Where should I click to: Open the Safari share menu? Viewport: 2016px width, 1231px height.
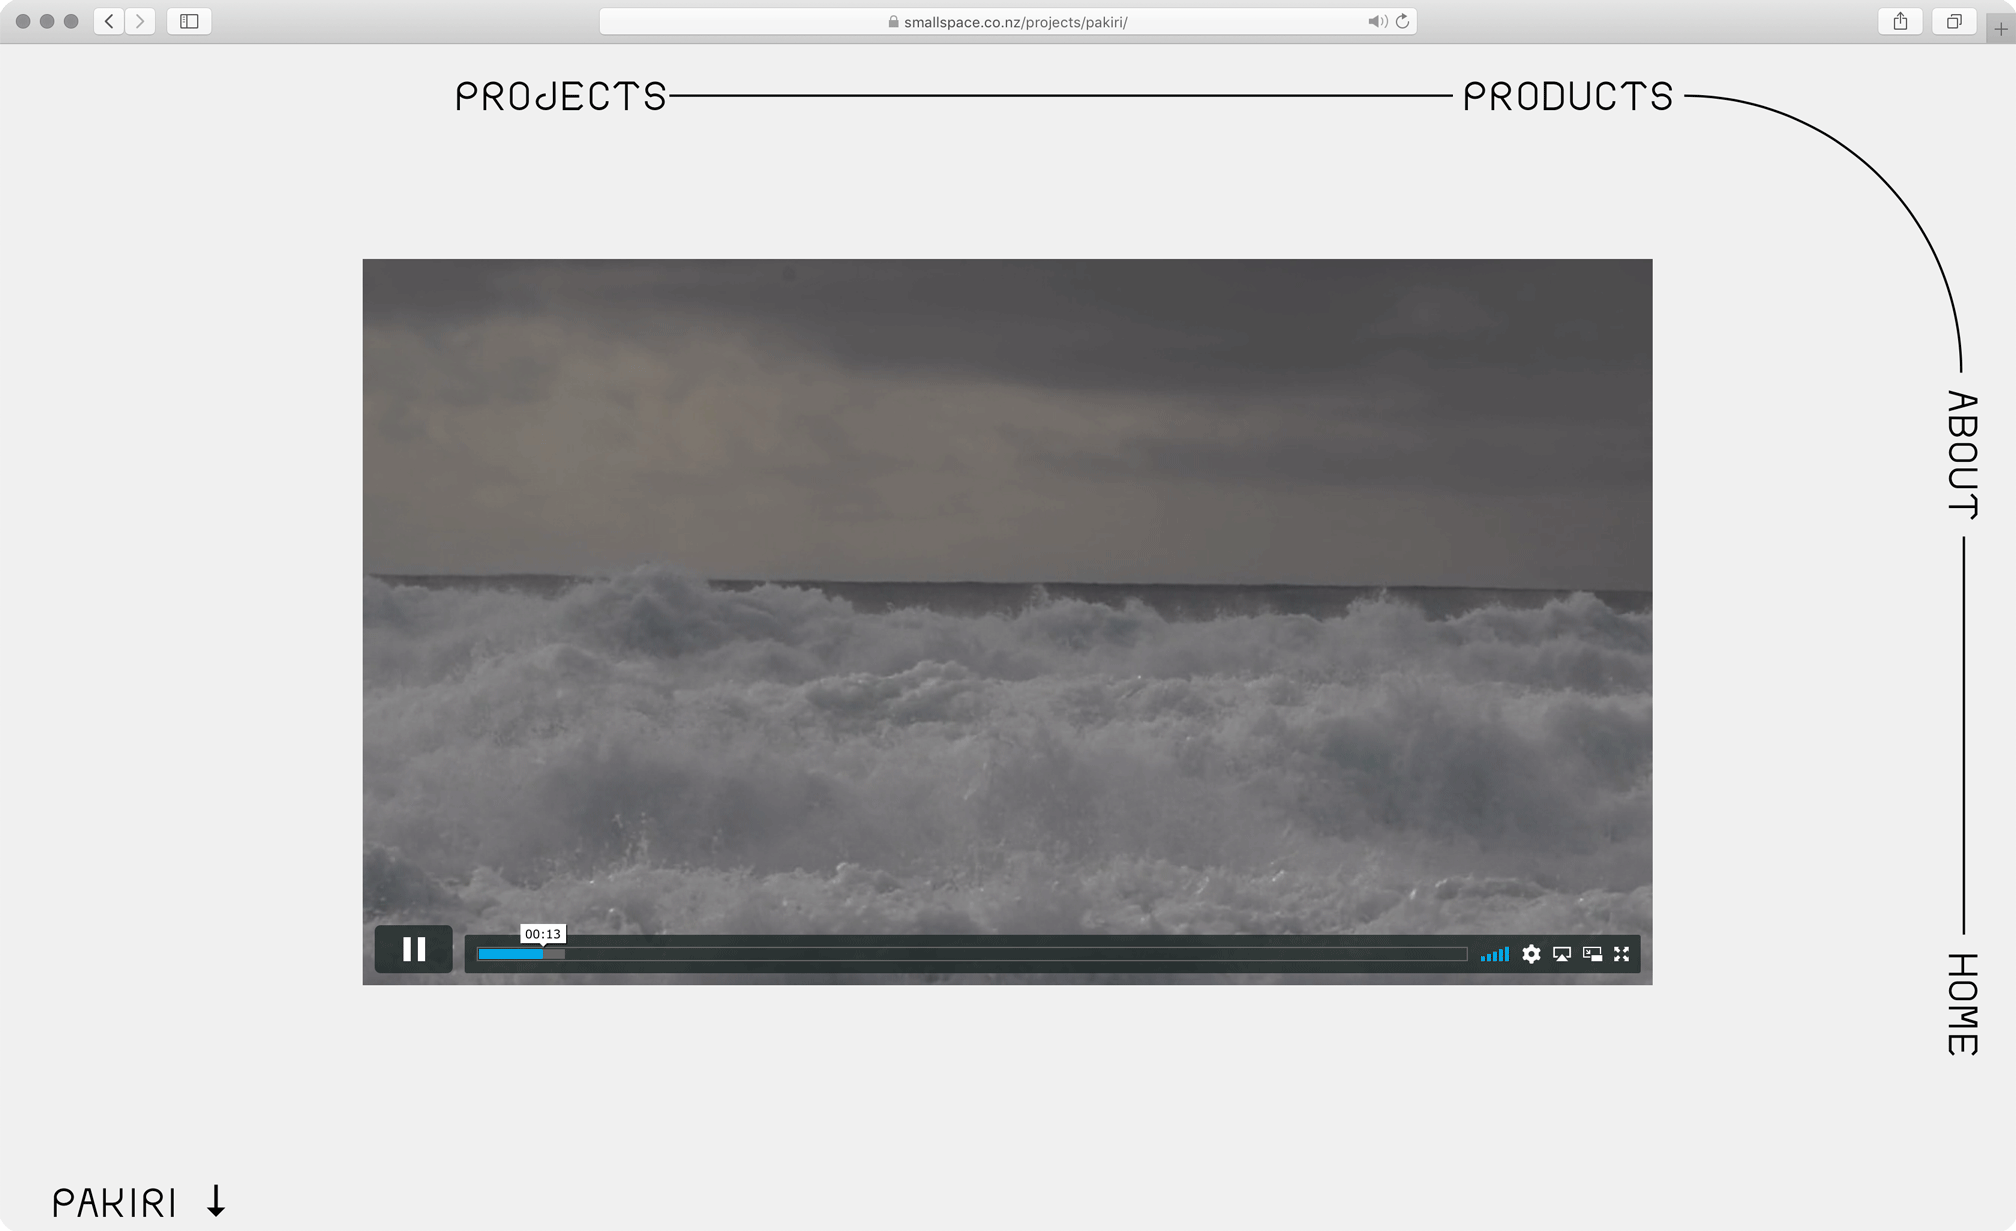click(1900, 21)
